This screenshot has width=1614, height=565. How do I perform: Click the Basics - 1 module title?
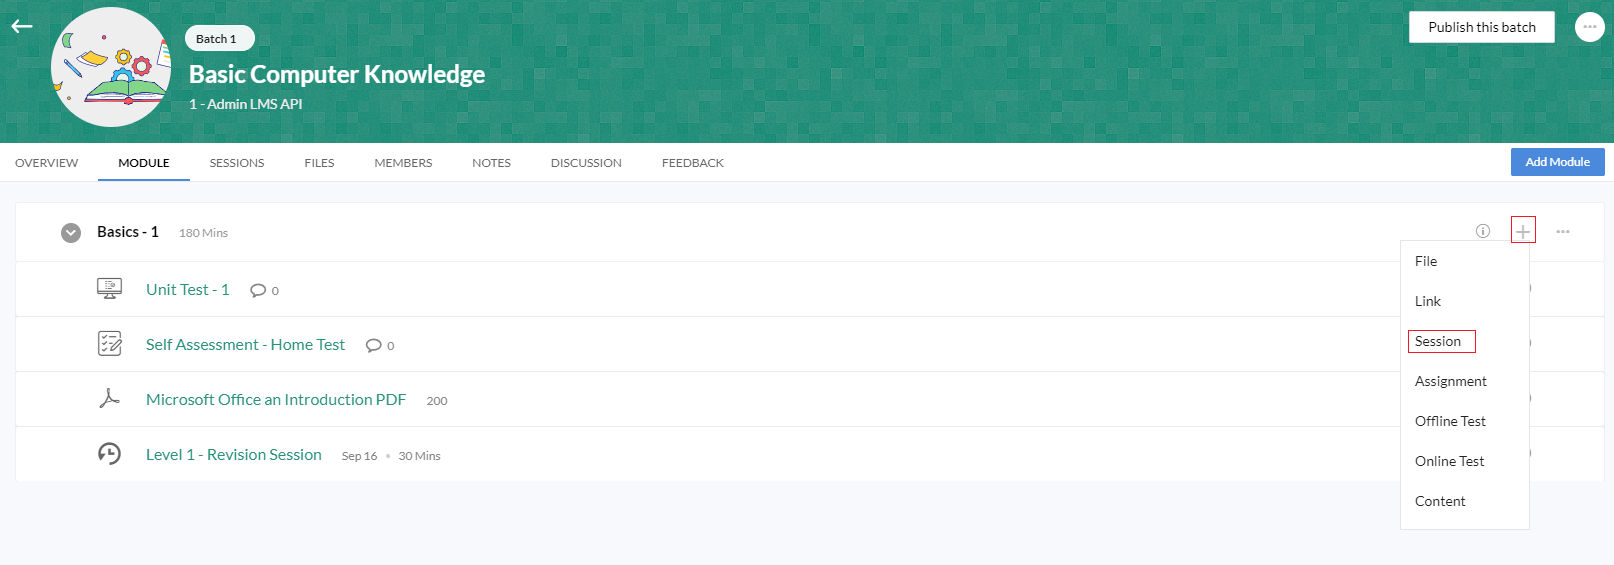point(128,232)
